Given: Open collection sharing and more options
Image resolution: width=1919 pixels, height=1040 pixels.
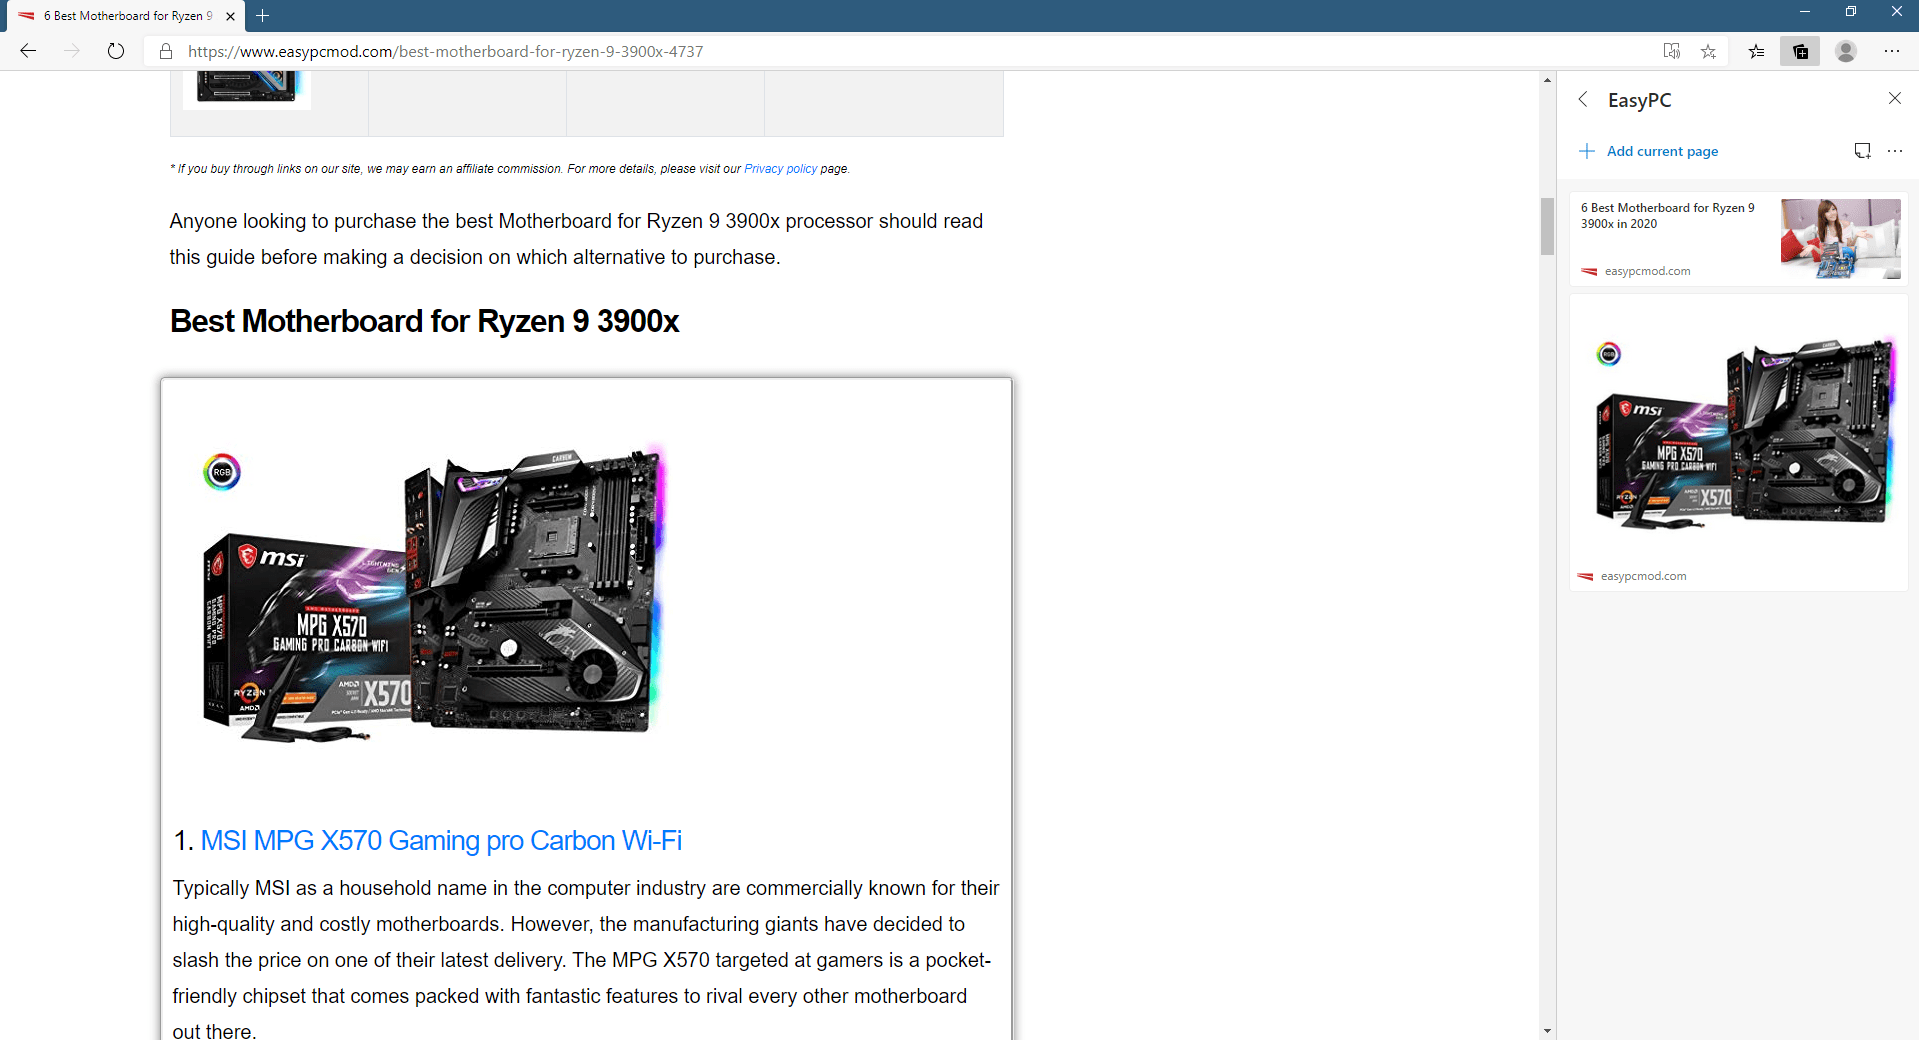Looking at the screenshot, I should 1895,151.
